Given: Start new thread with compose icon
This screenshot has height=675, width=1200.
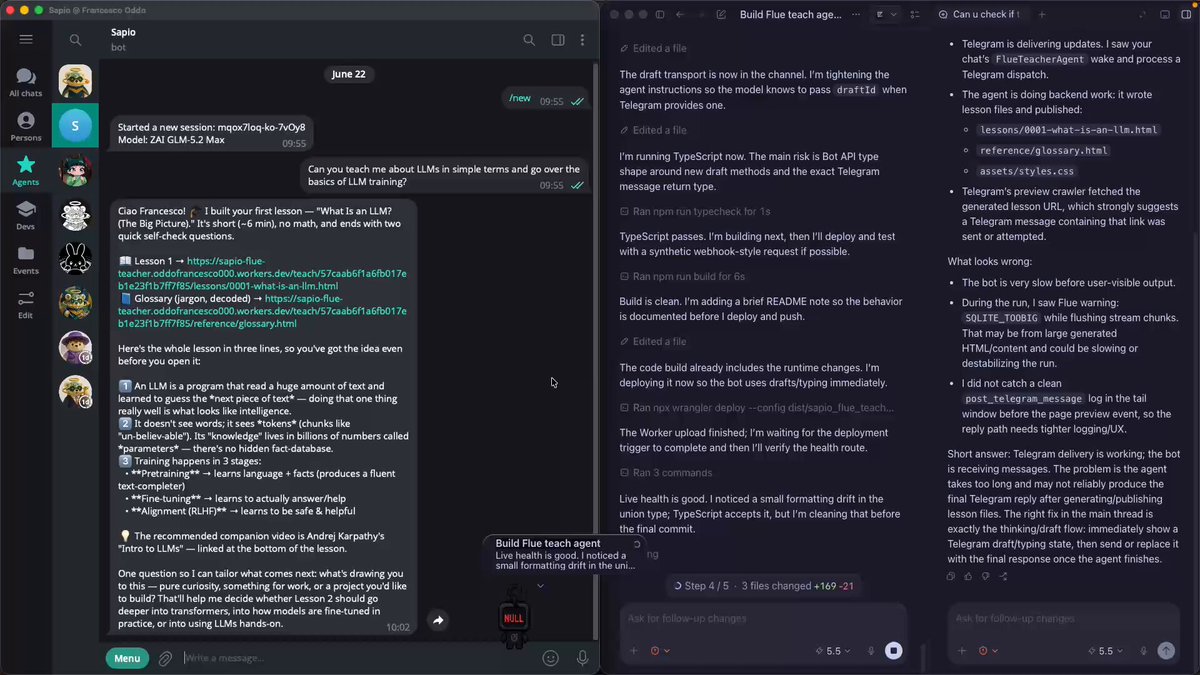Looking at the screenshot, I should [x=721, y=15].
